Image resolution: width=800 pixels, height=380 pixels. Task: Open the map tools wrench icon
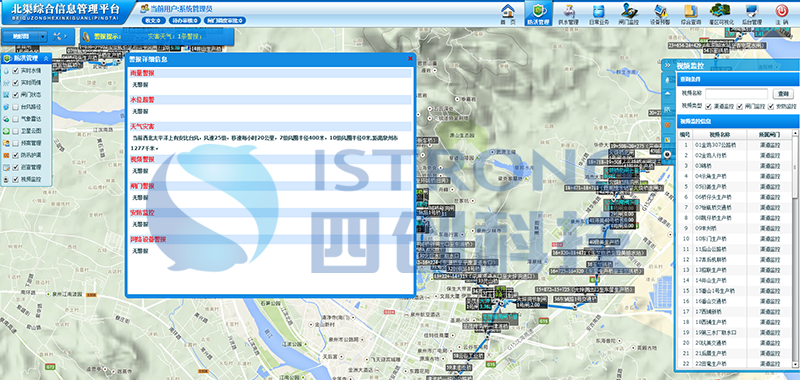(58, 36)
